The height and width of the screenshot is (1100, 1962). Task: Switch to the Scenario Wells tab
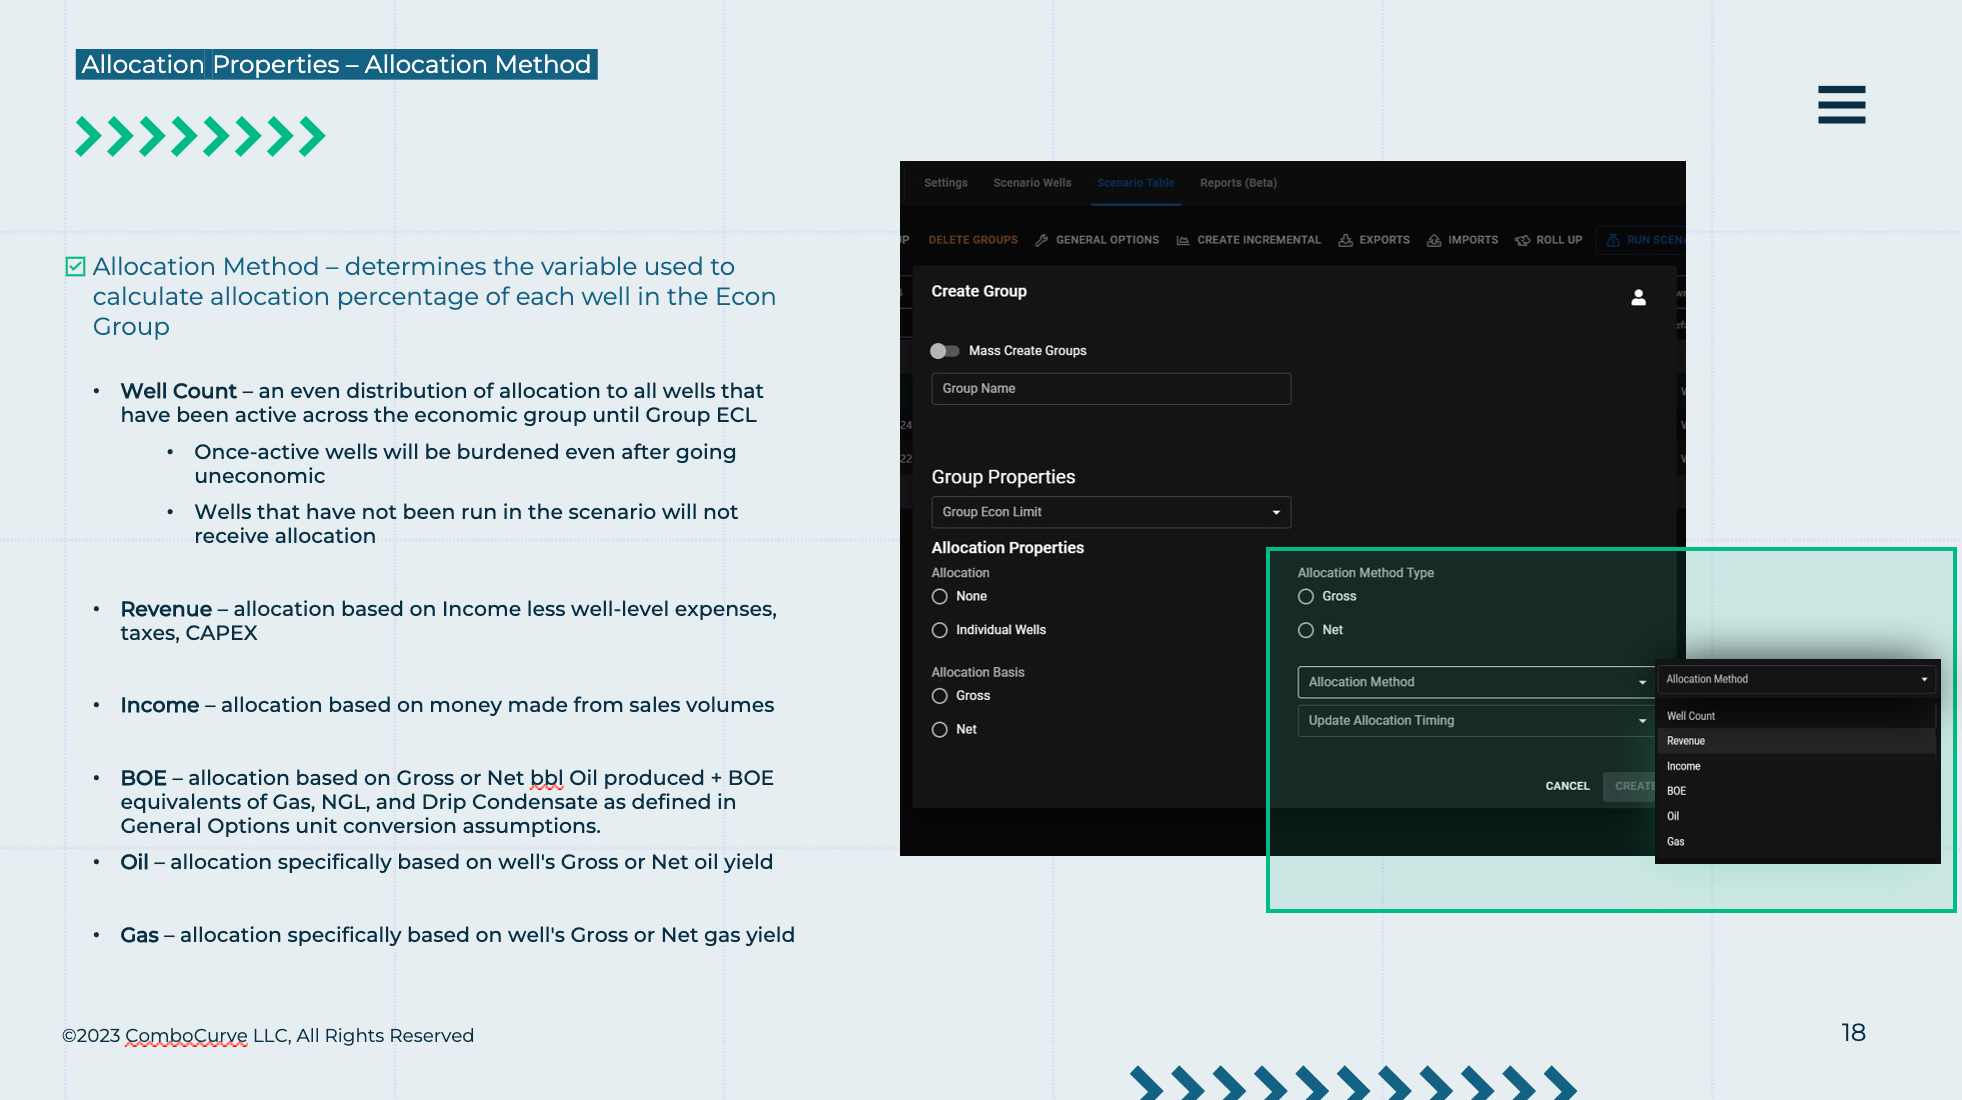1032,183
